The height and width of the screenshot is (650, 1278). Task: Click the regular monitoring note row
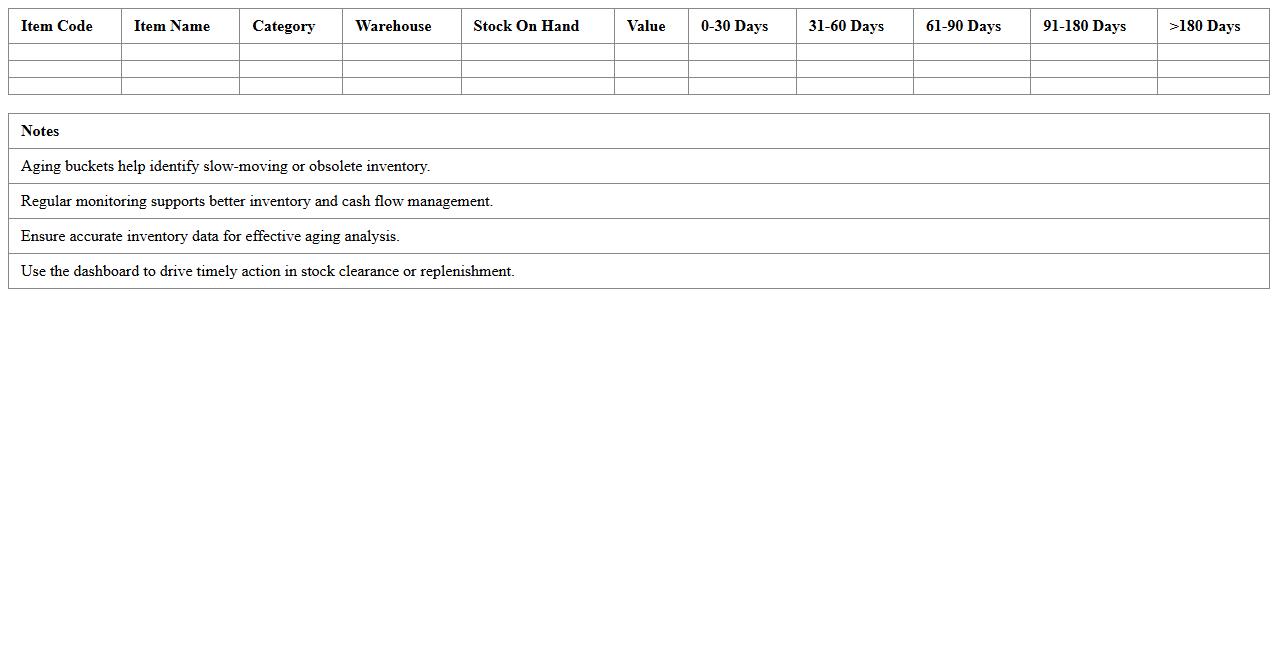click(x=256, y=201)
